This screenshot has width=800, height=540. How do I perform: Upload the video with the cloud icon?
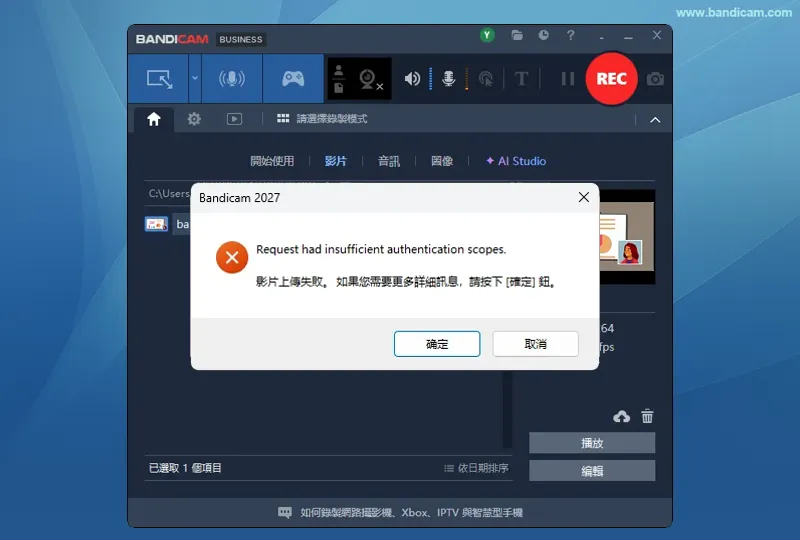pyautogui.click(x=621, y=416)
